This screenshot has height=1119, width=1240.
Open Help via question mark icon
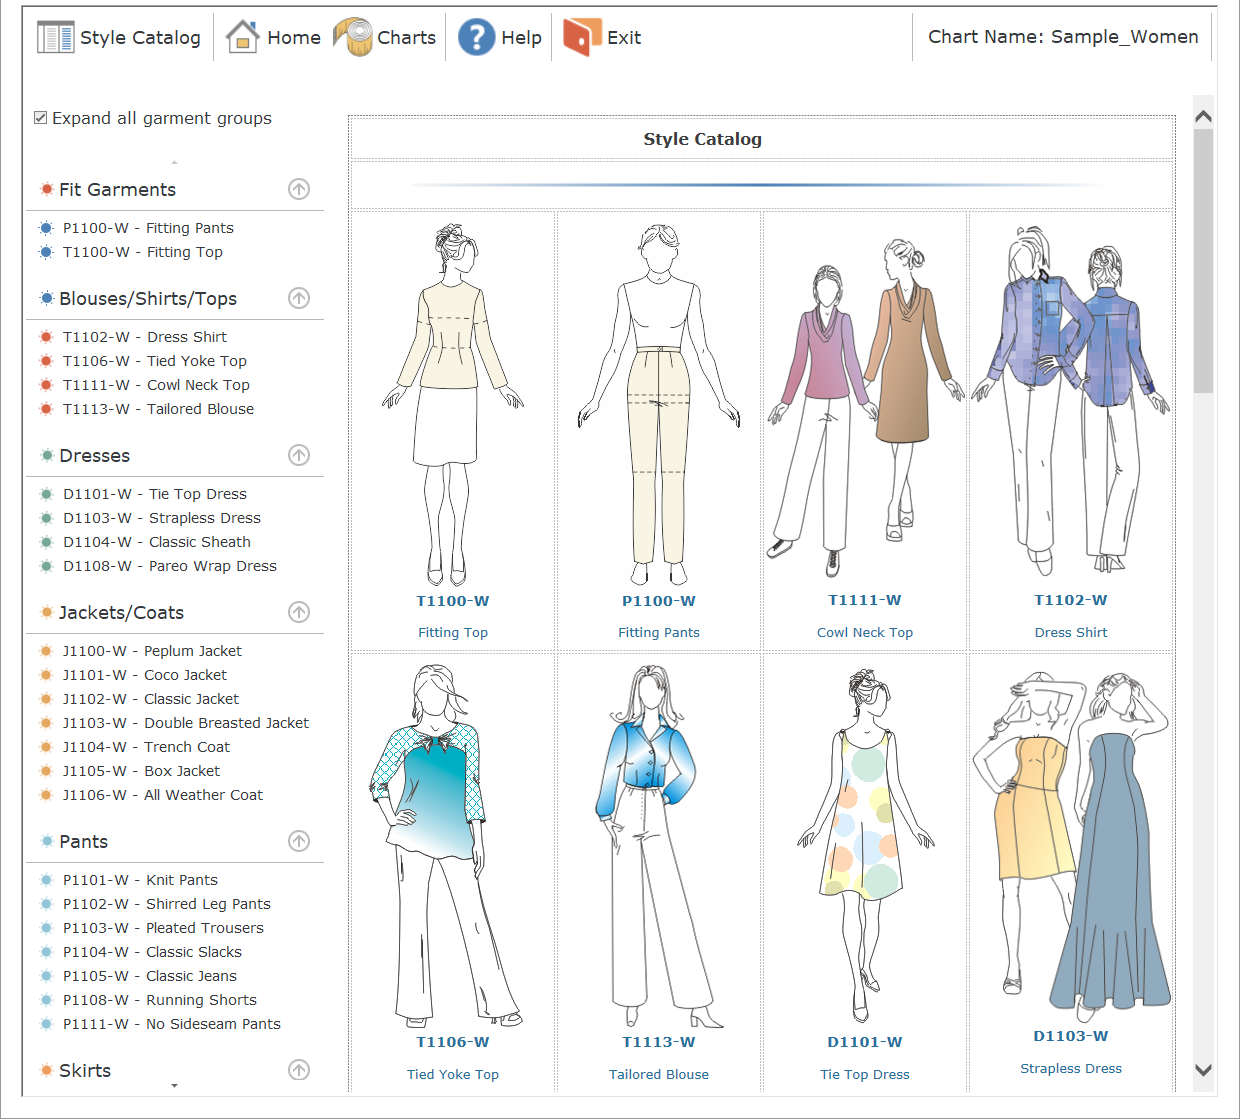click(477, 37)
